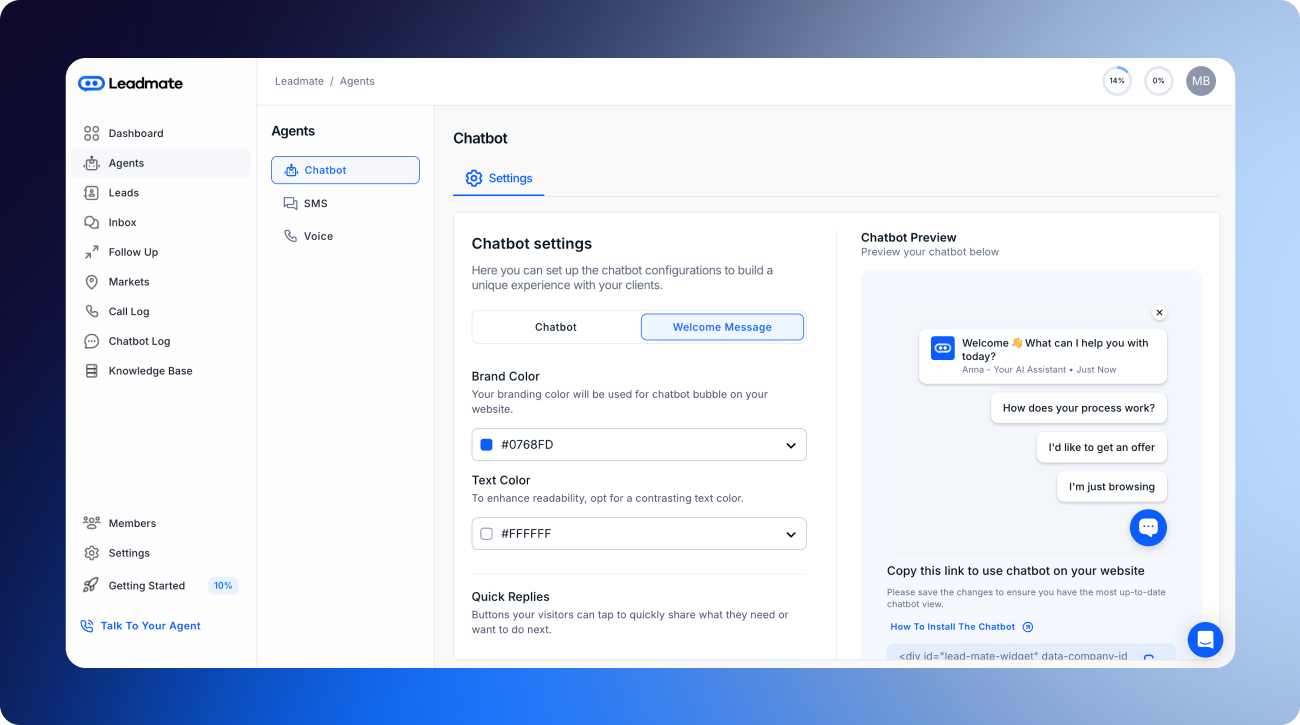Image resolution: width=1300 pixels, height=725 pixels.
Task: Open the Settings tab under Chatbot
Action: [499, 178]
